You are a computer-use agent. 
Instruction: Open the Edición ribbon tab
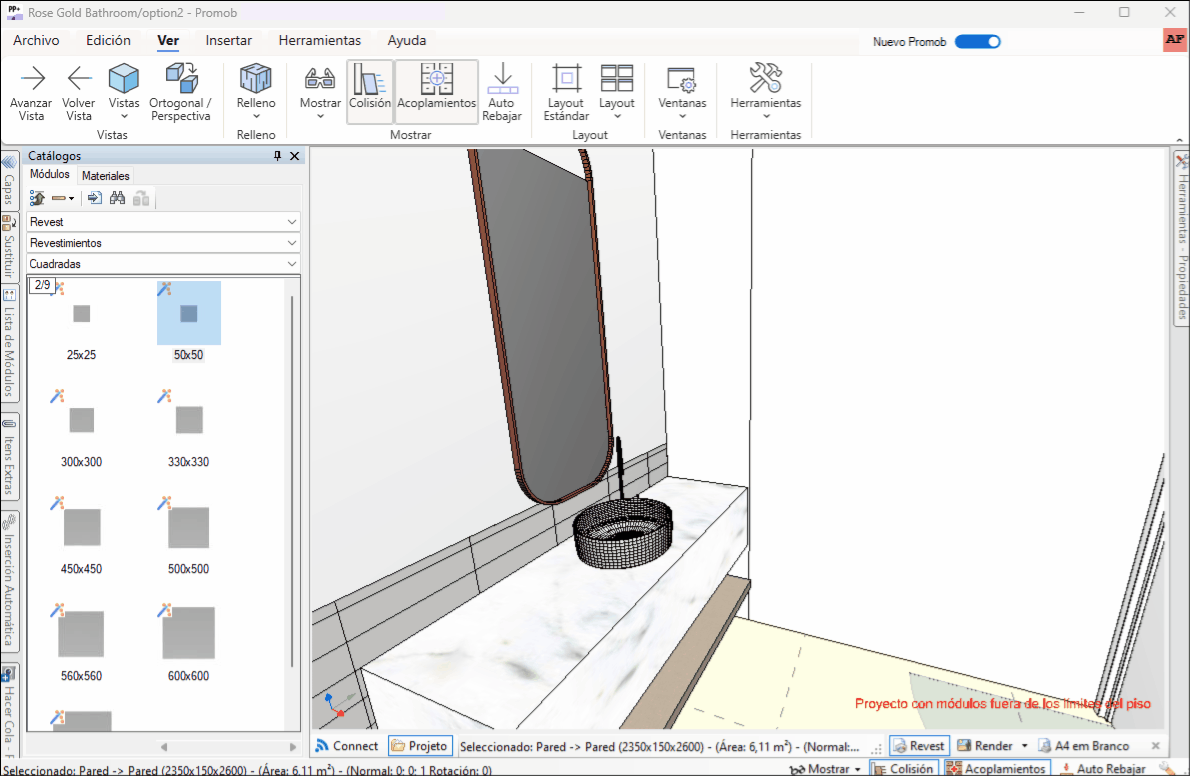109,40
